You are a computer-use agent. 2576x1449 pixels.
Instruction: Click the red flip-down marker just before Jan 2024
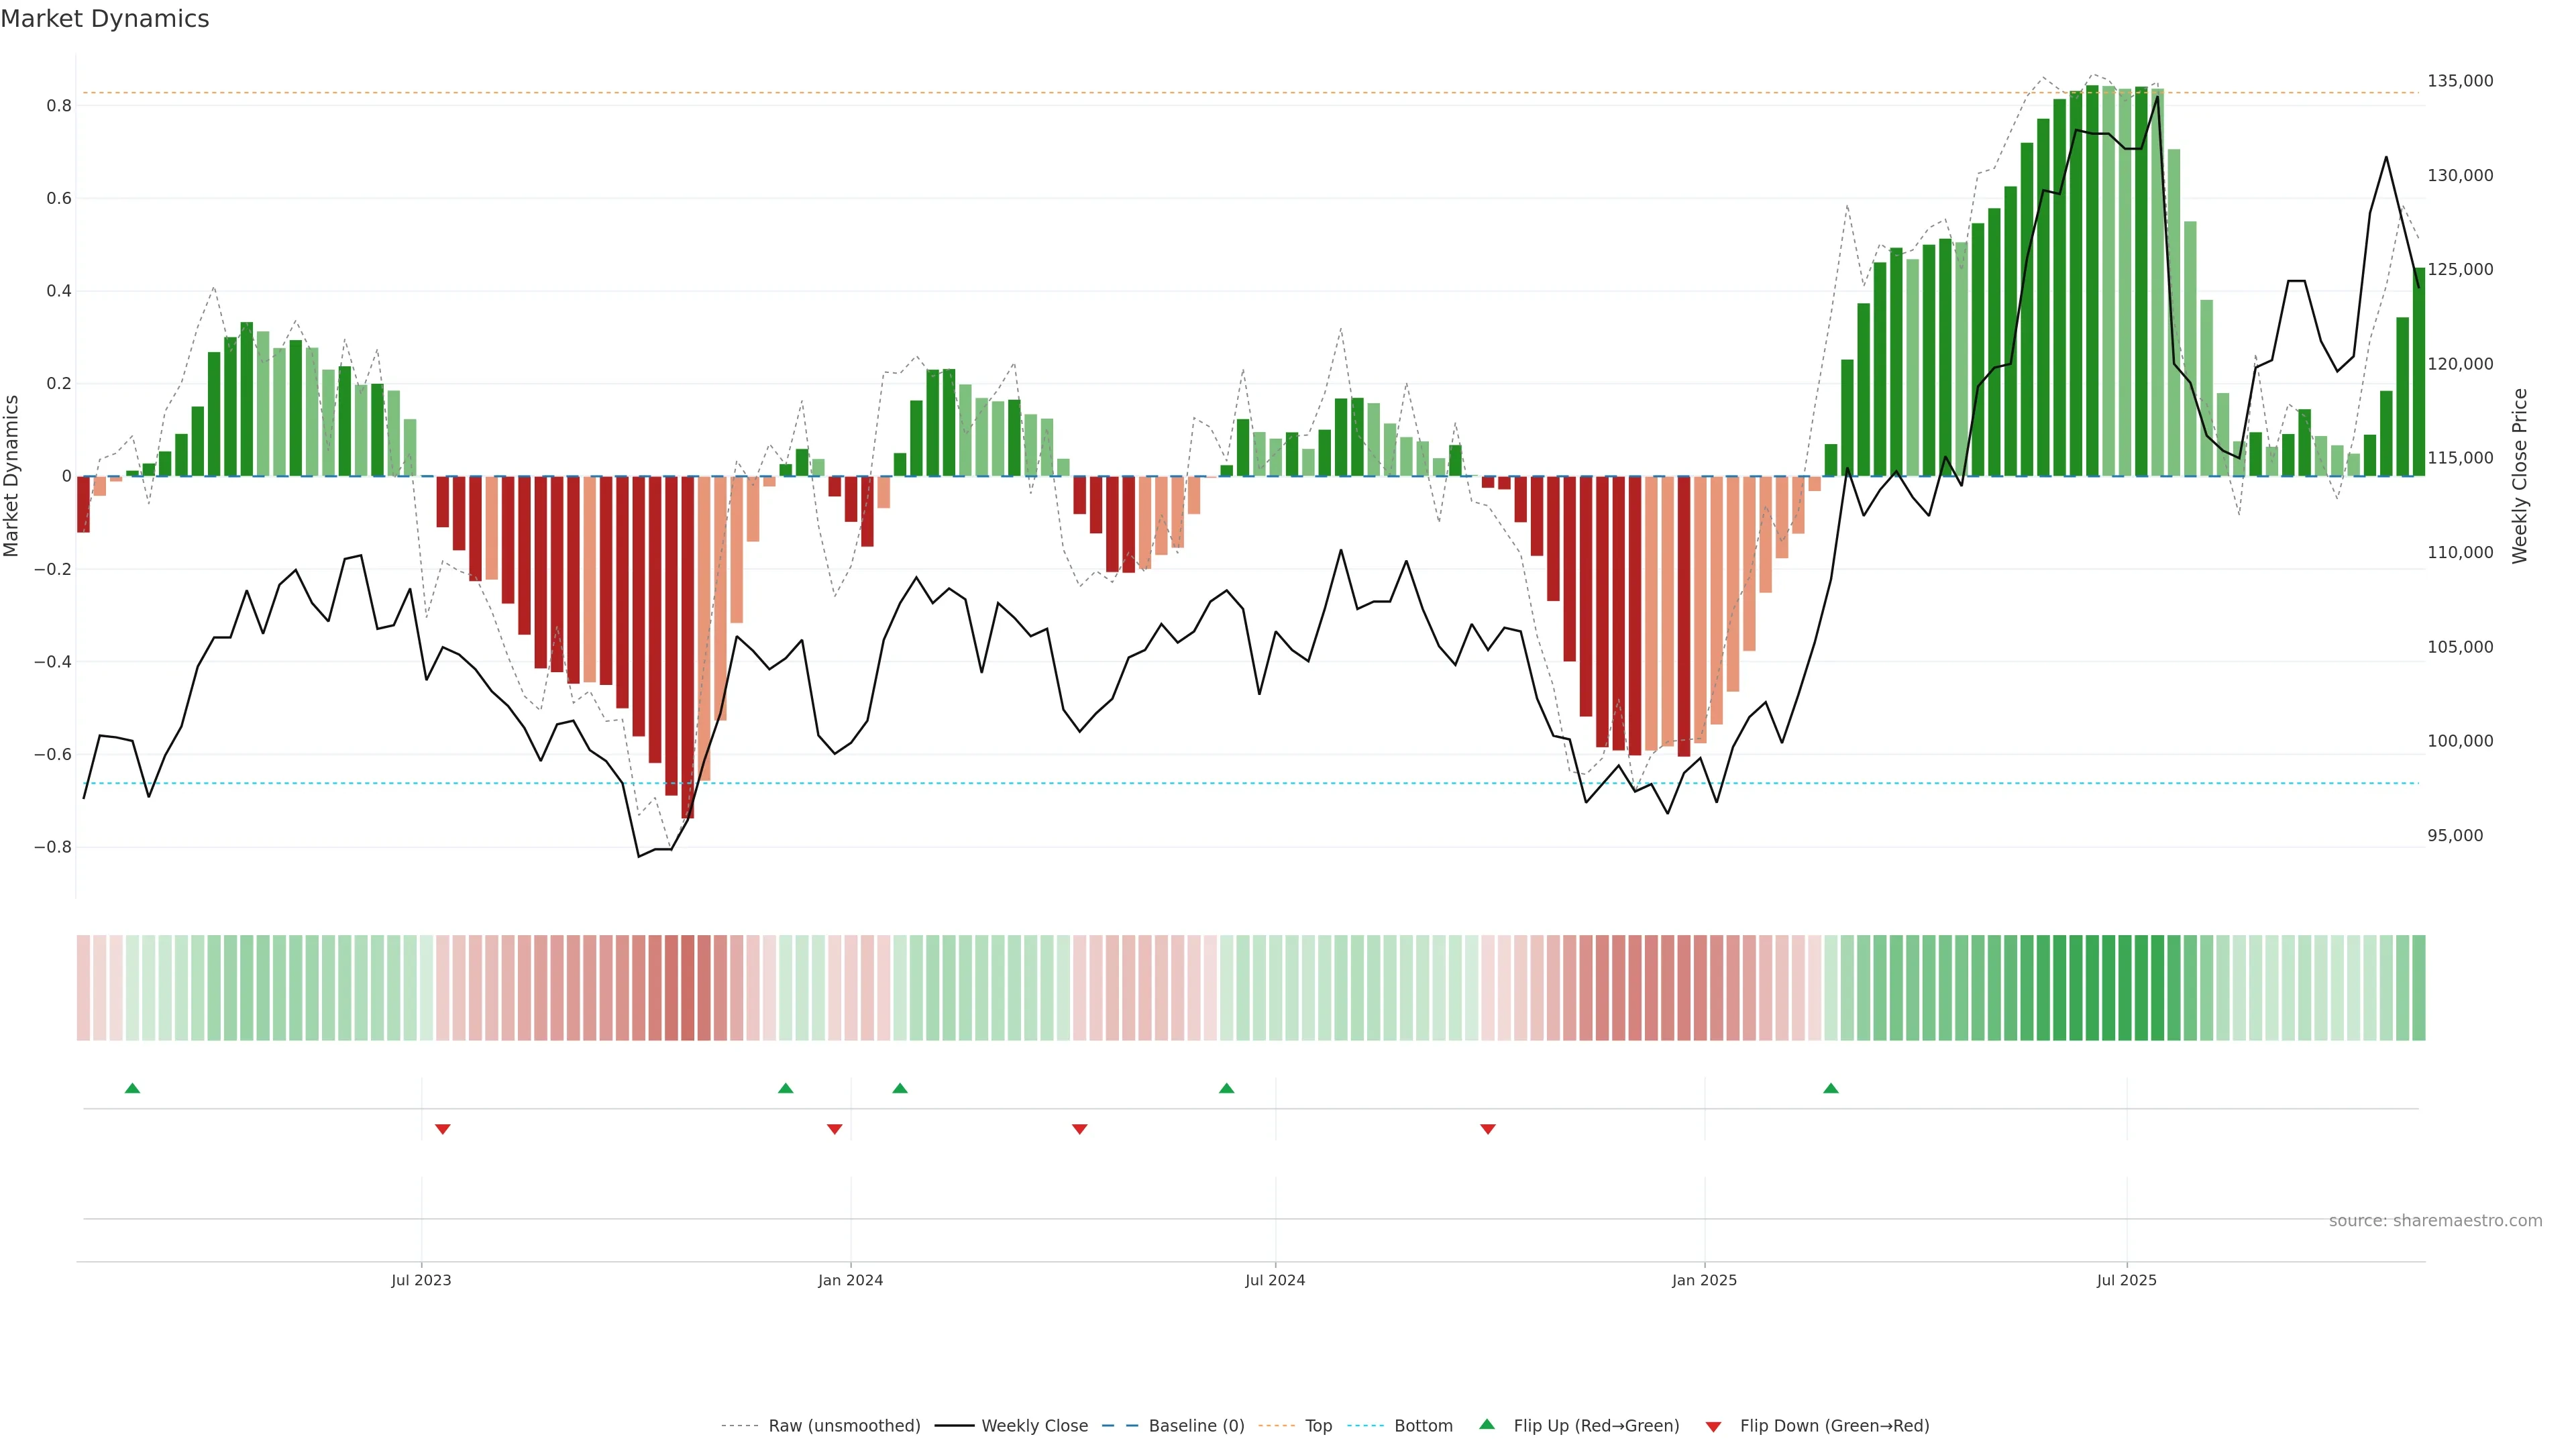click(835, 1129)
